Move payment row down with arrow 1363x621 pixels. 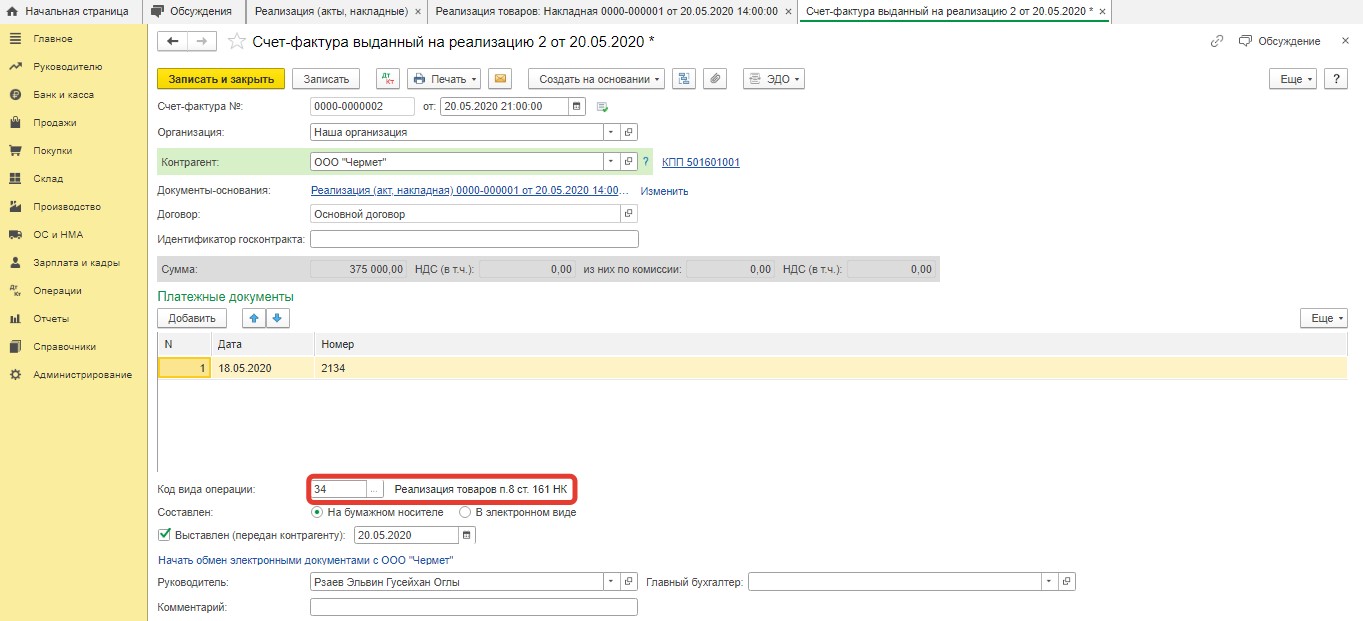277,318
